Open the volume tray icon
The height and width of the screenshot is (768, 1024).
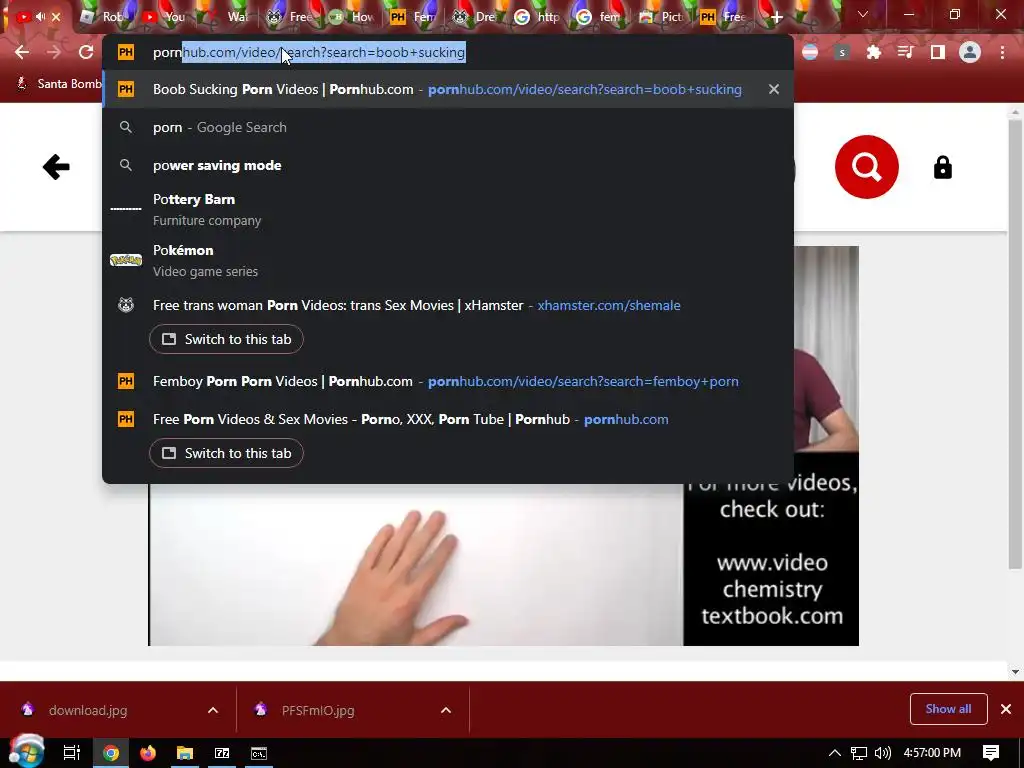pos(882,753)
